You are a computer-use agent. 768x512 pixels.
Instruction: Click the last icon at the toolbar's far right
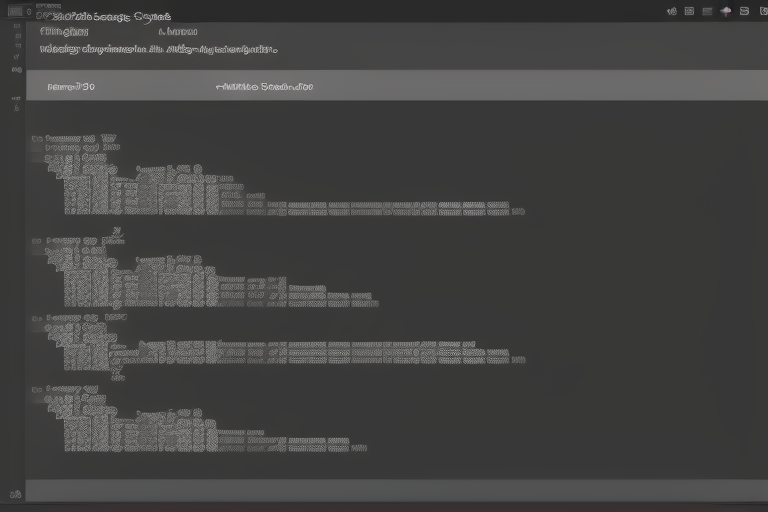pos(760,11)
